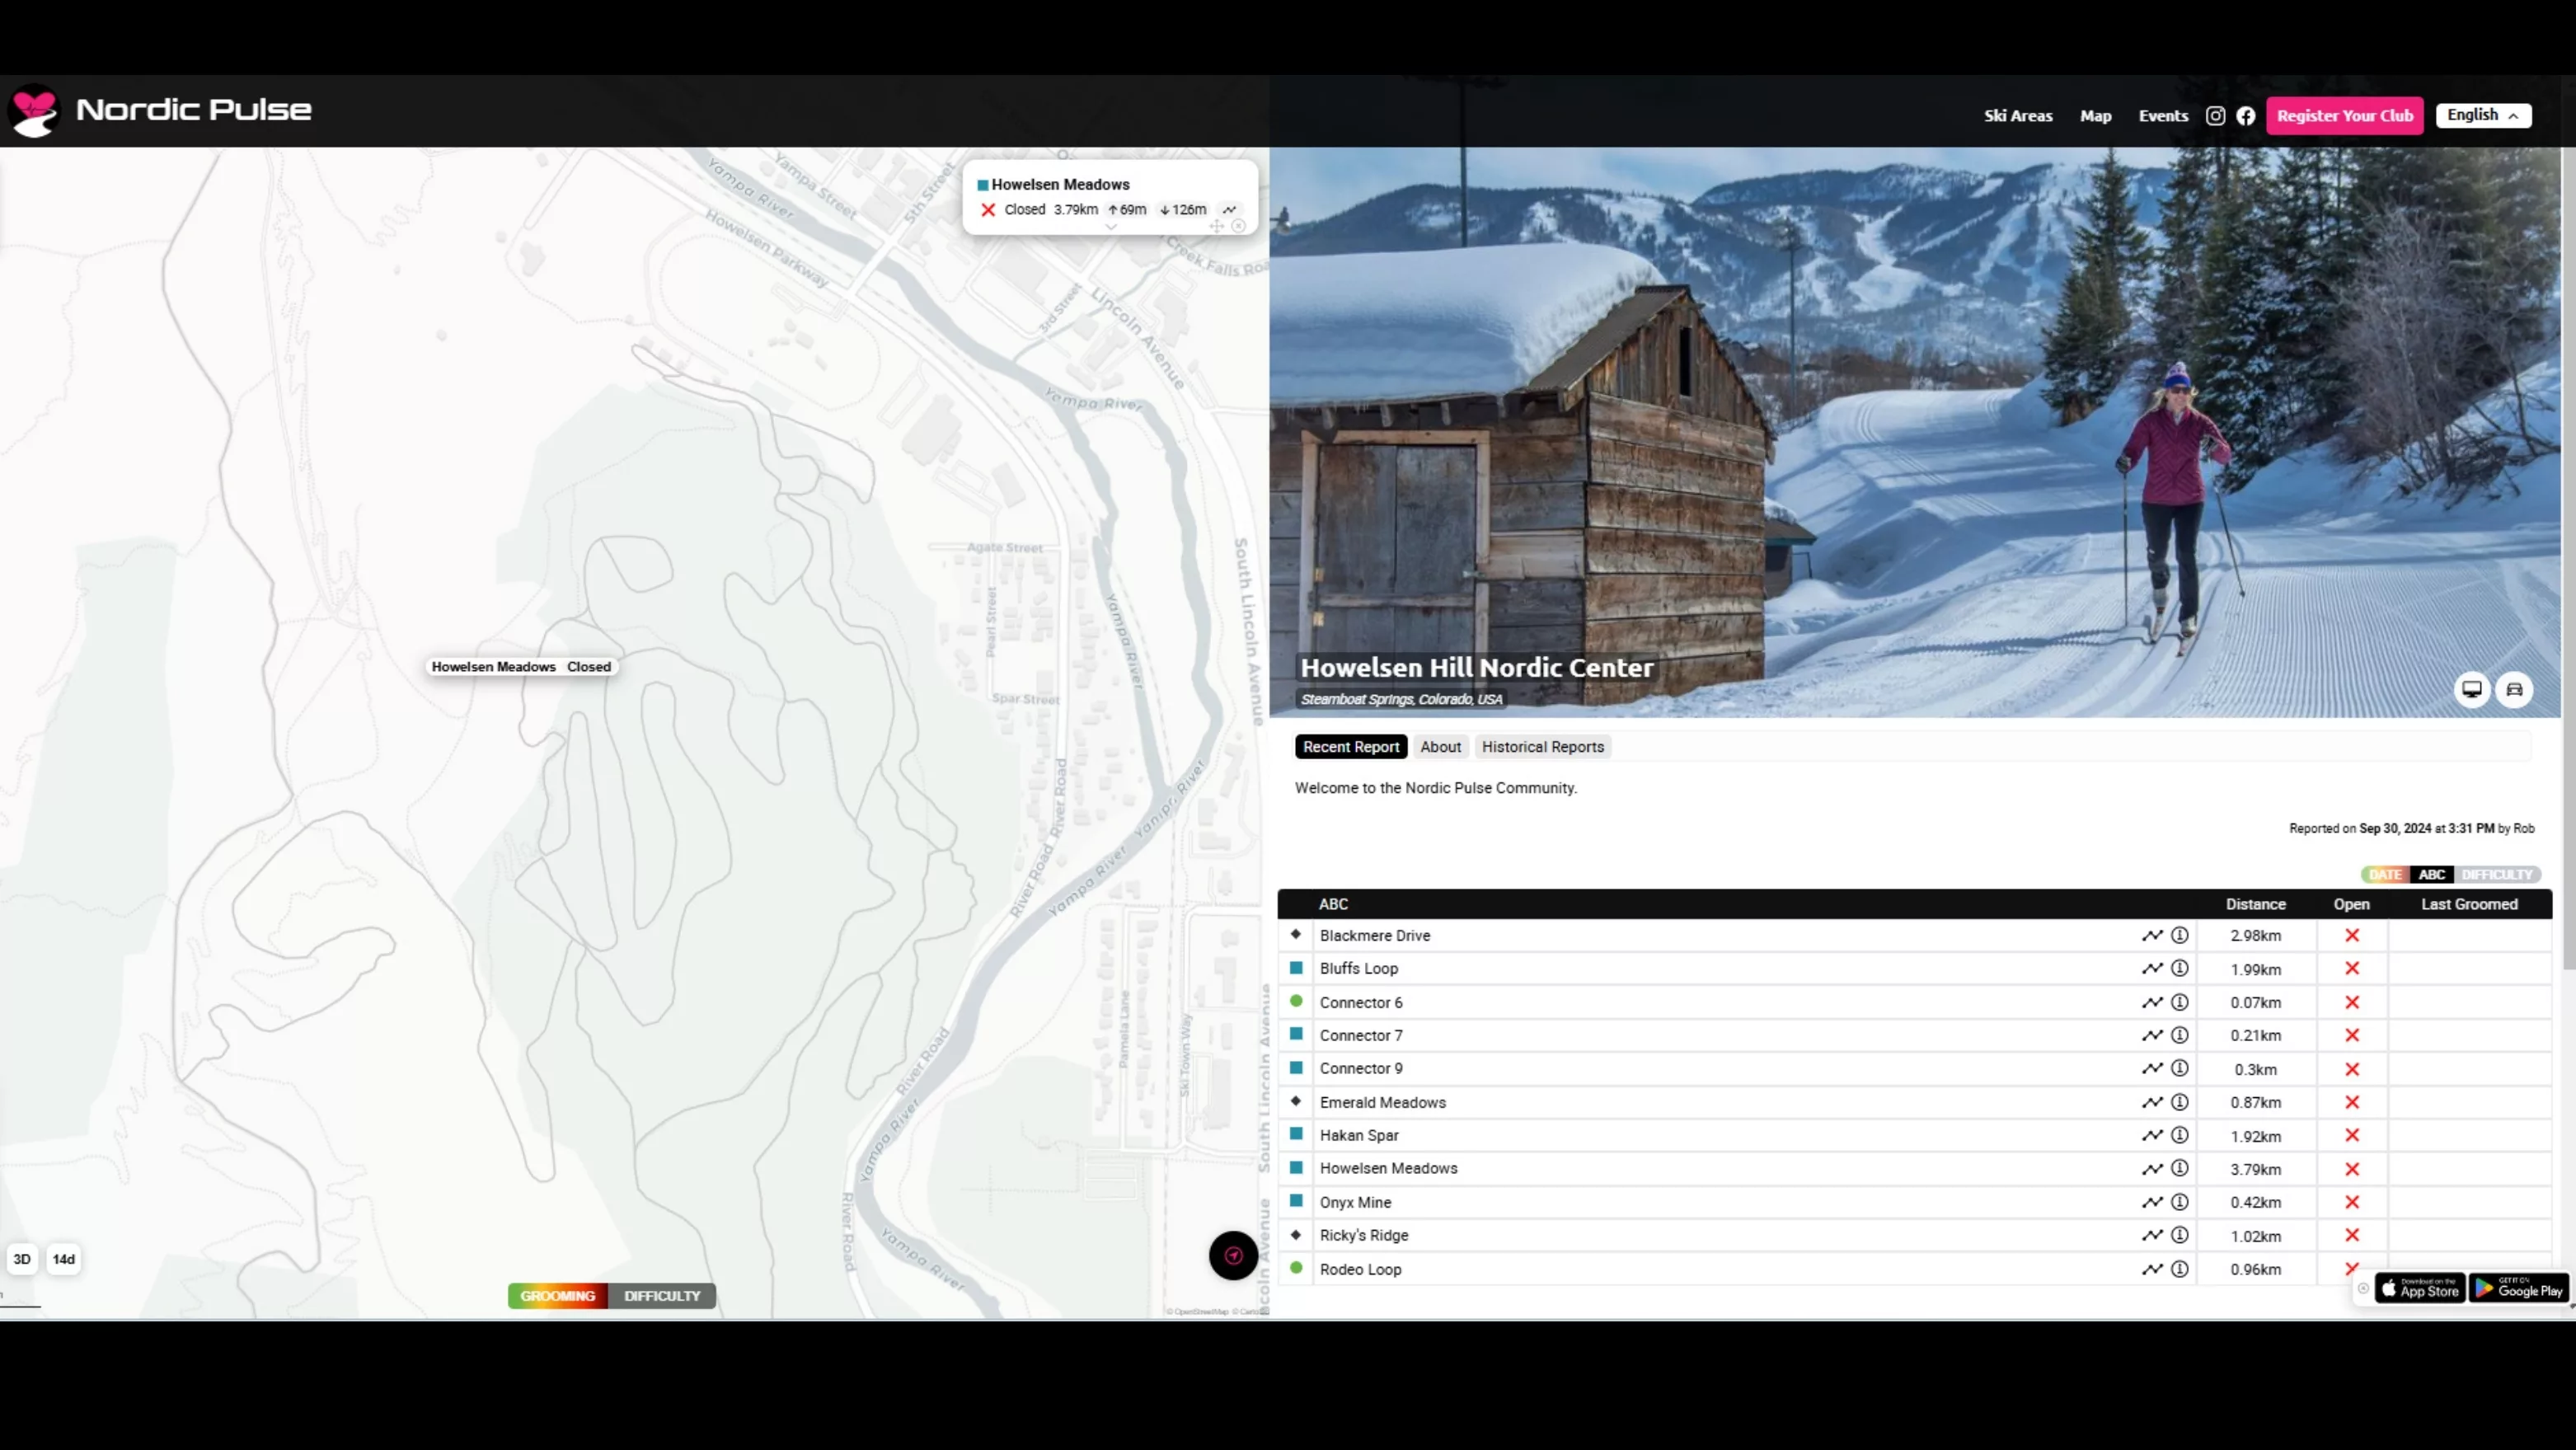Screen dimensions: 2576x1450
Task: Open the Facebook icon in header
Action: (2246, 116)
